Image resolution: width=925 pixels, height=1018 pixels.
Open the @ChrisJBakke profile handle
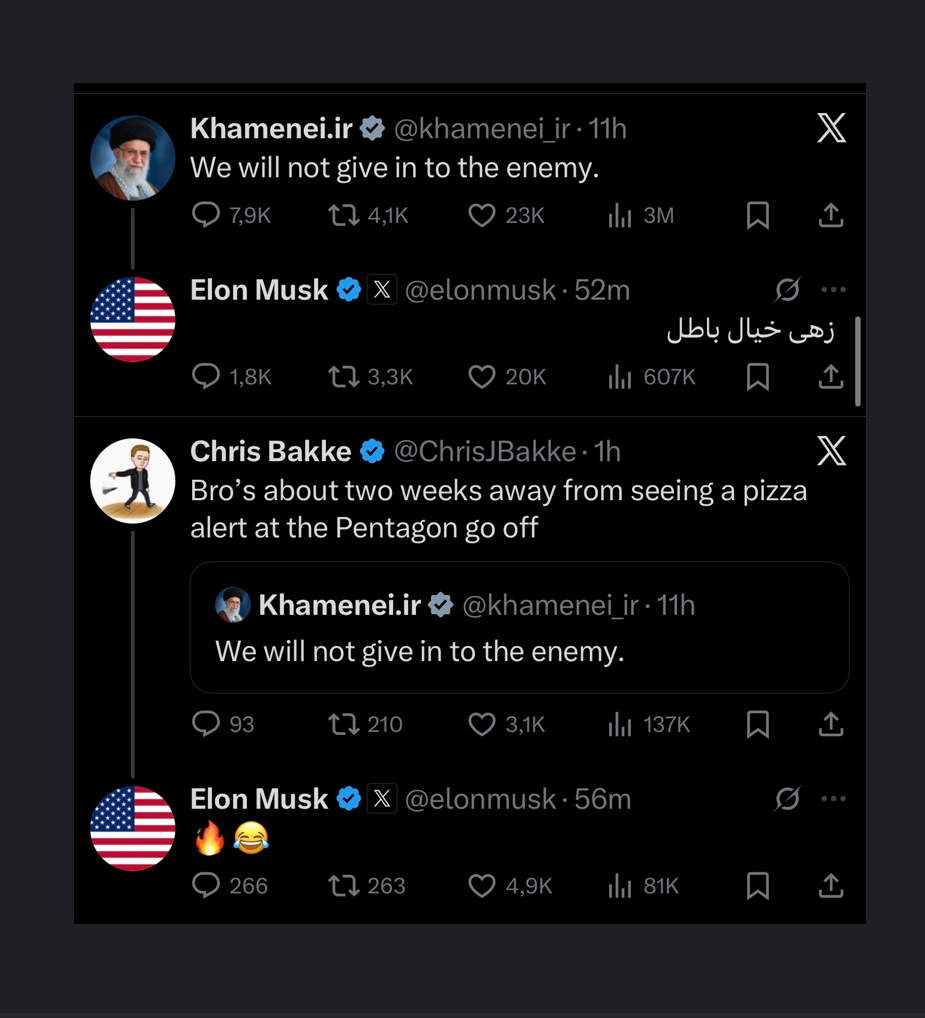pyautogui.click(x=485, y=452)
